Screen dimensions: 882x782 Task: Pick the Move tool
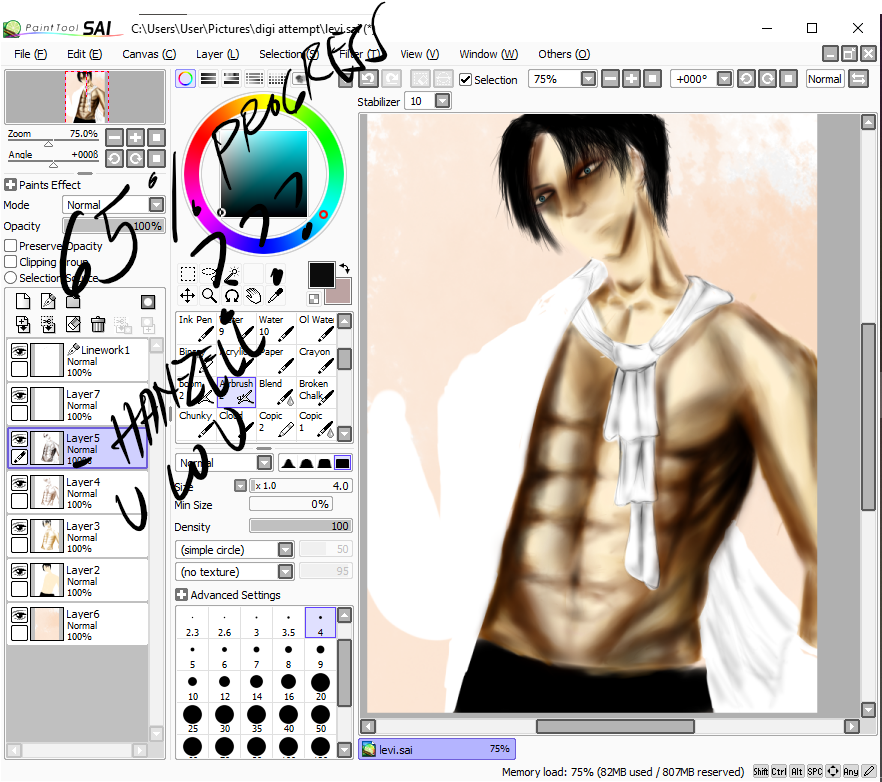tap(187, 295)
